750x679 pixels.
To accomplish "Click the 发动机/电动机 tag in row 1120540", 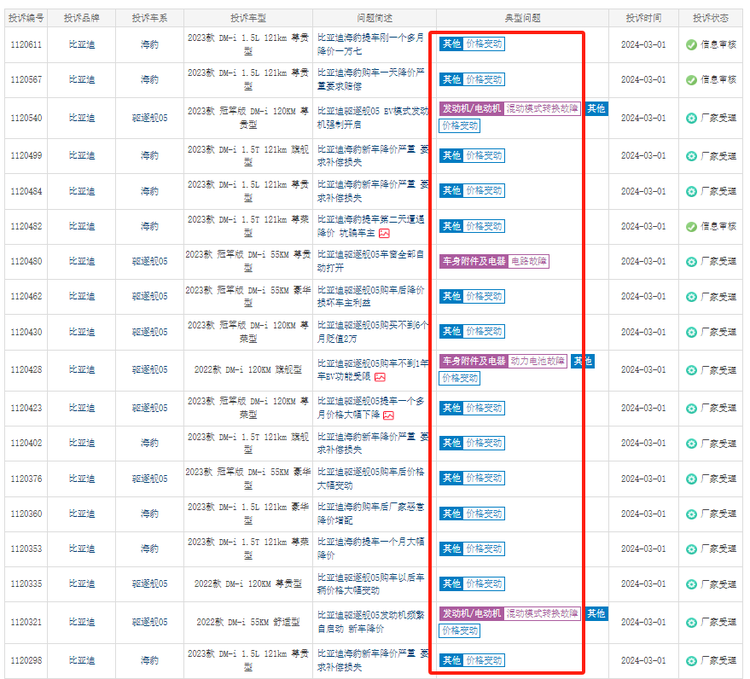I will coord(471,108).
